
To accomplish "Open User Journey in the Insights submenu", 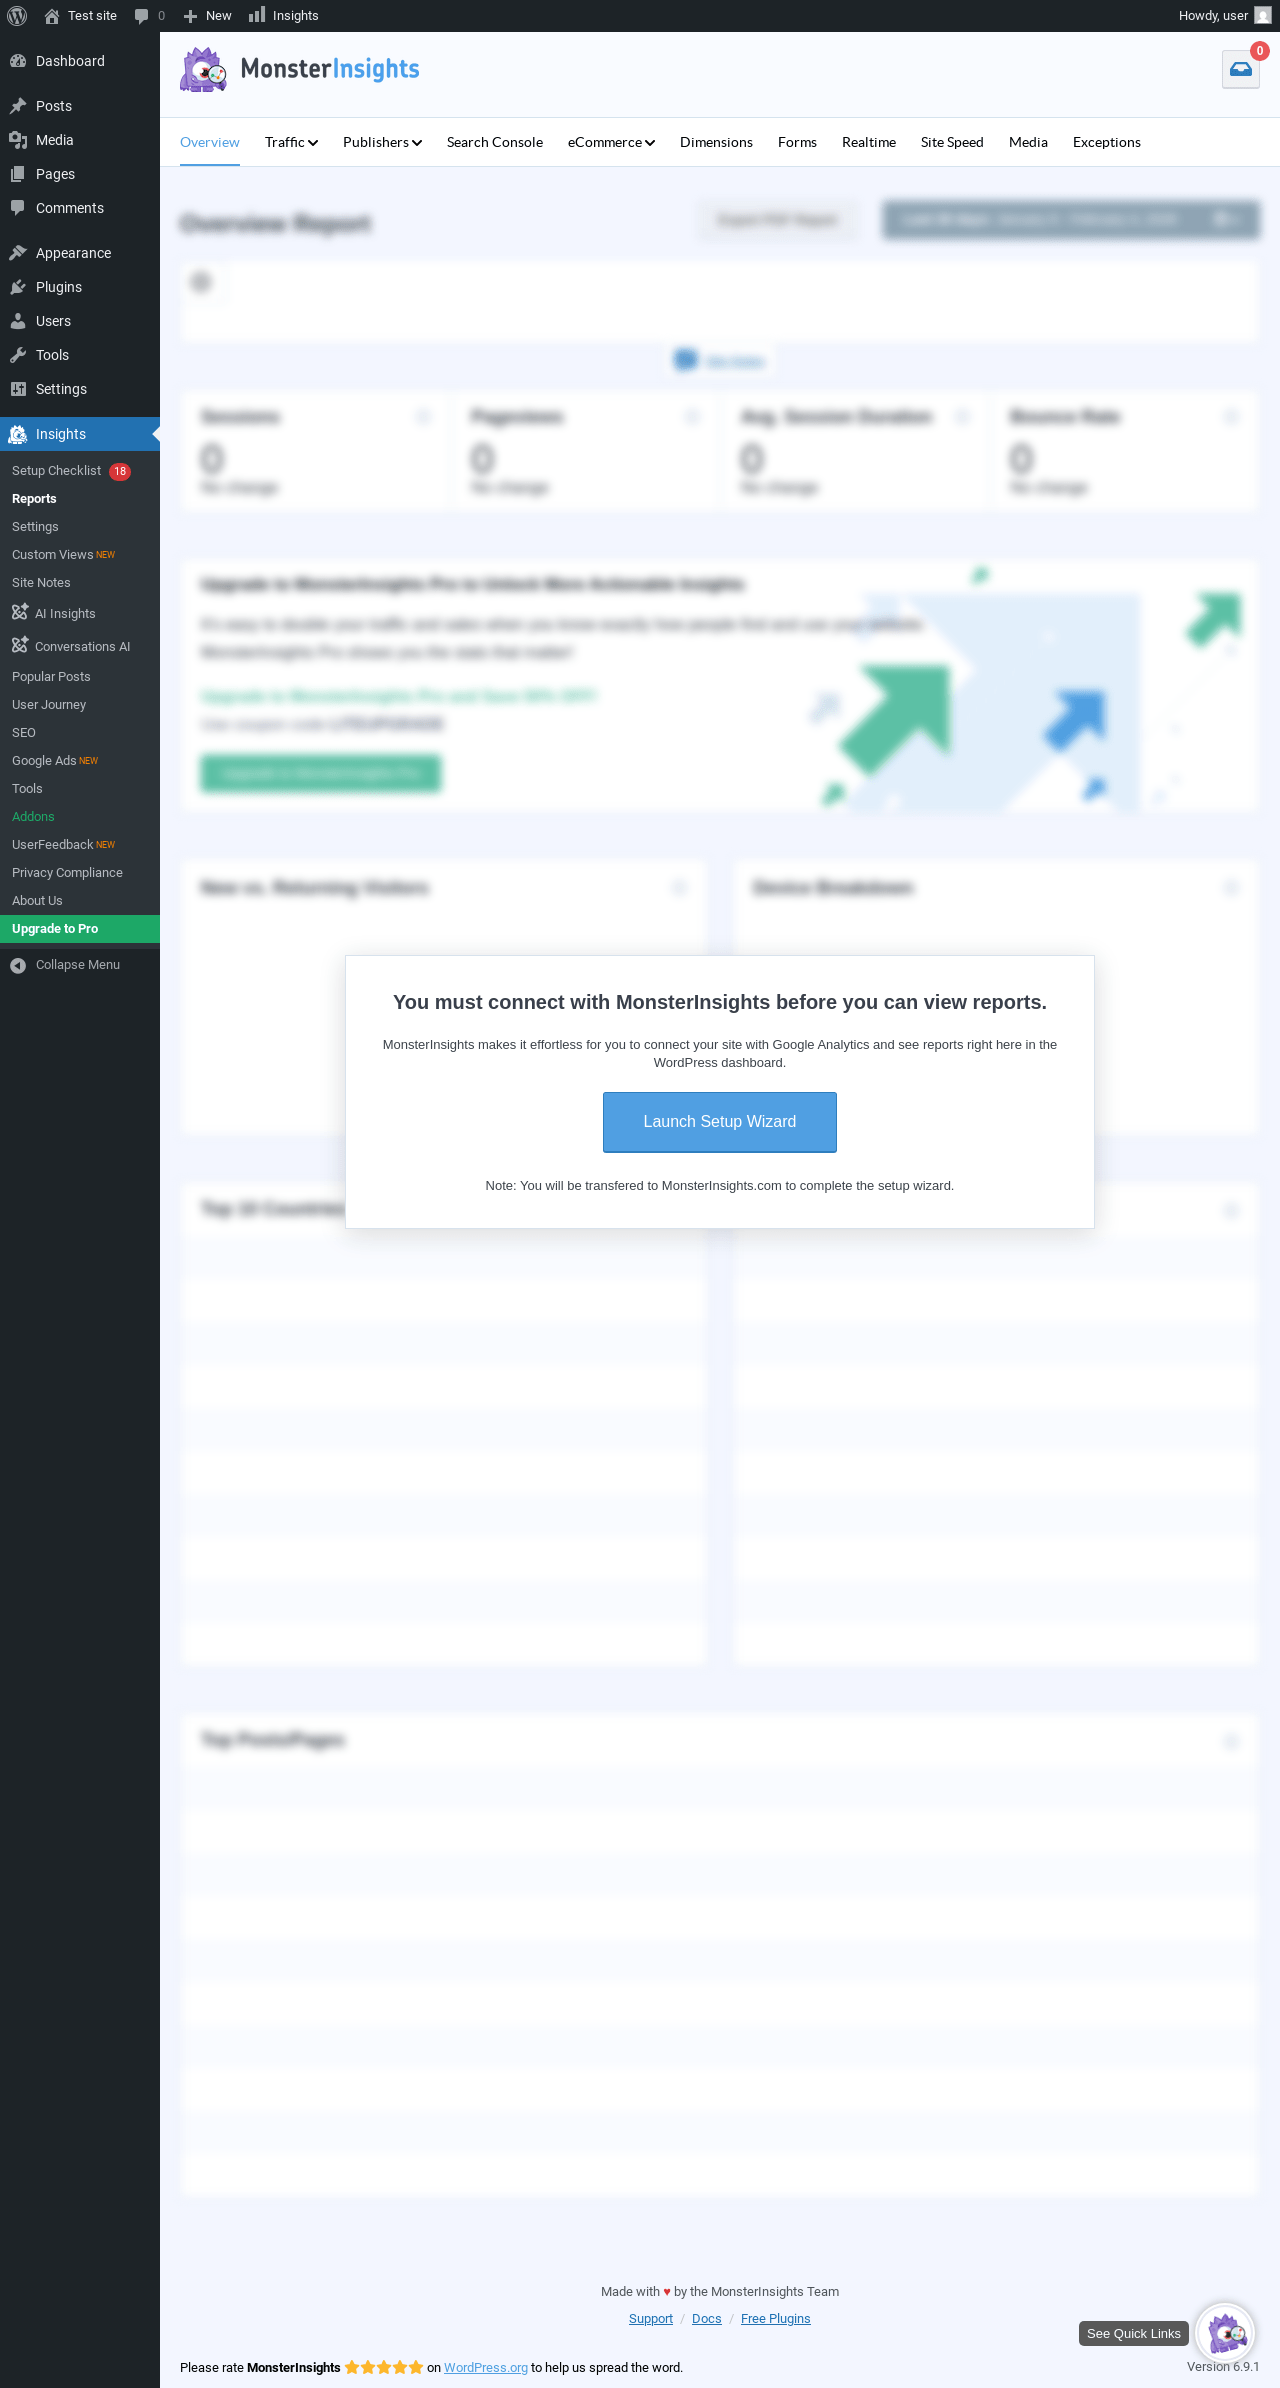I will pos(49,705).
